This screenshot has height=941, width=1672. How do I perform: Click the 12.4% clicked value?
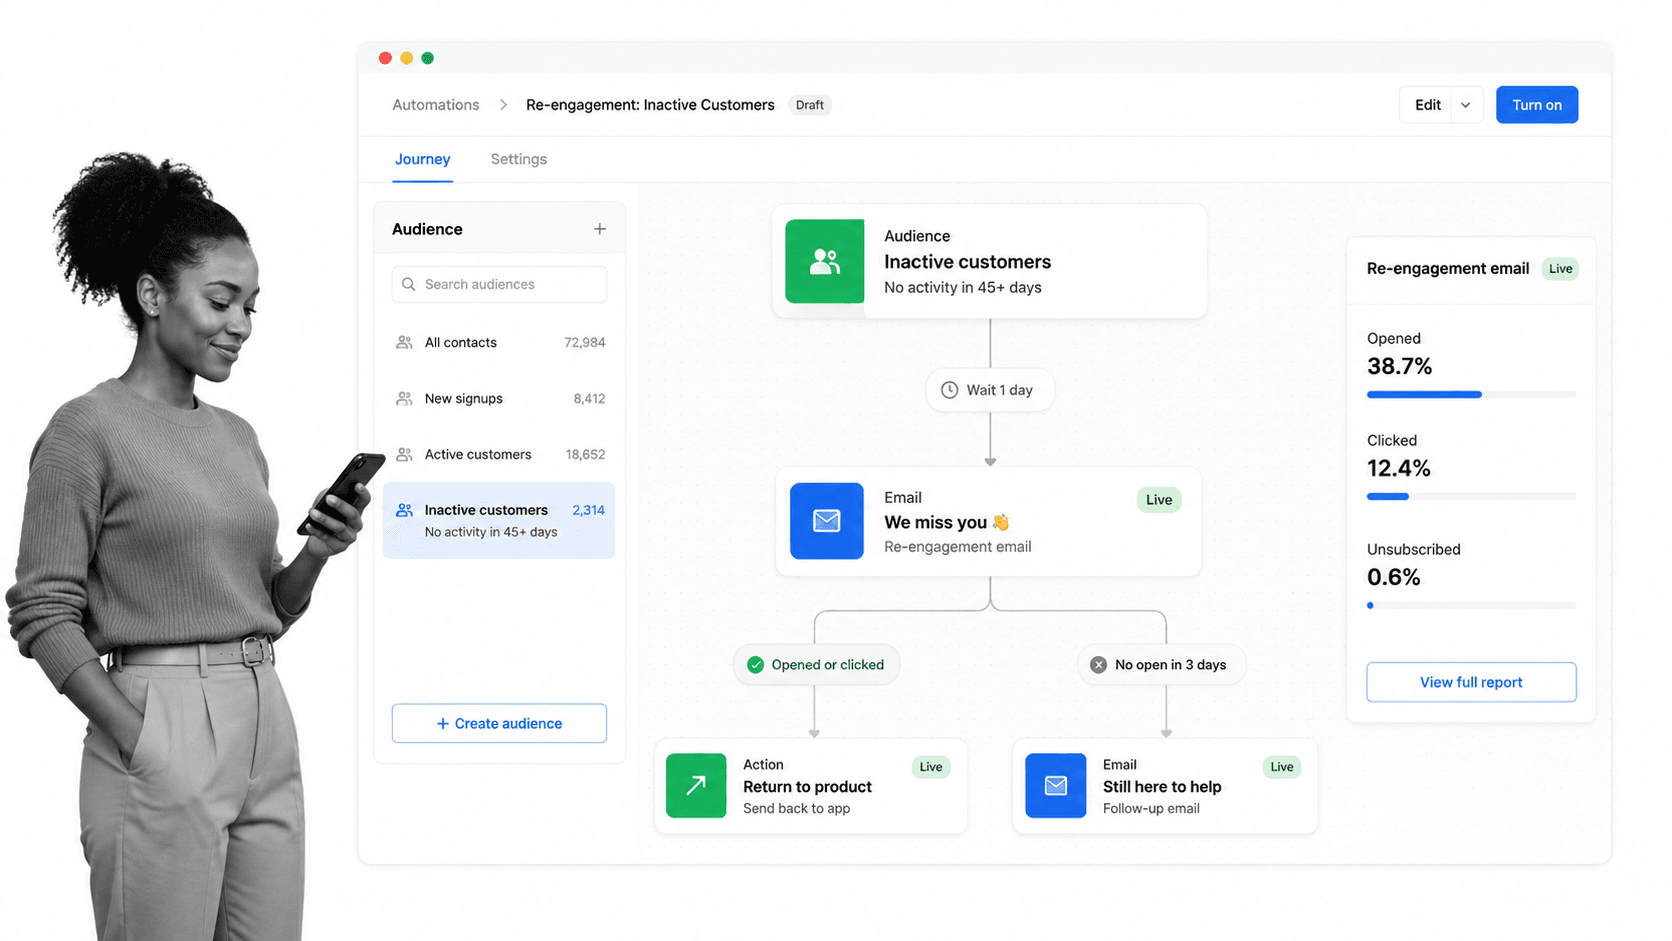tap(1398, 468)
